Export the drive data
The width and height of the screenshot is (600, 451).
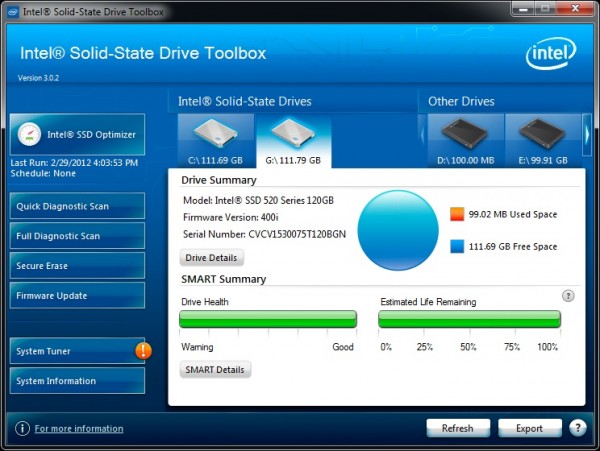pos(530,428)
